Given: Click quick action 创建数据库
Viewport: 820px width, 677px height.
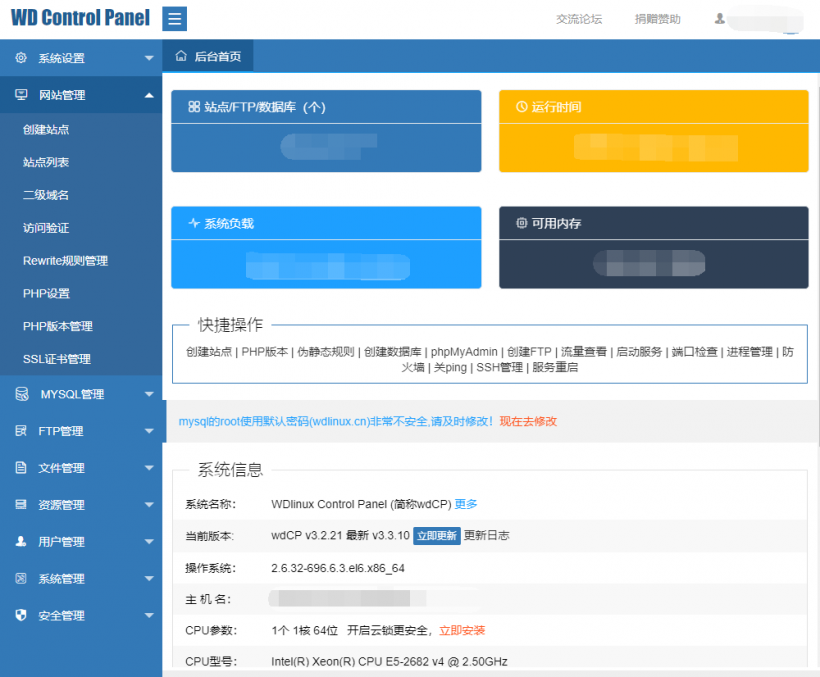Looking at the screenshot, I should [393, 352].
